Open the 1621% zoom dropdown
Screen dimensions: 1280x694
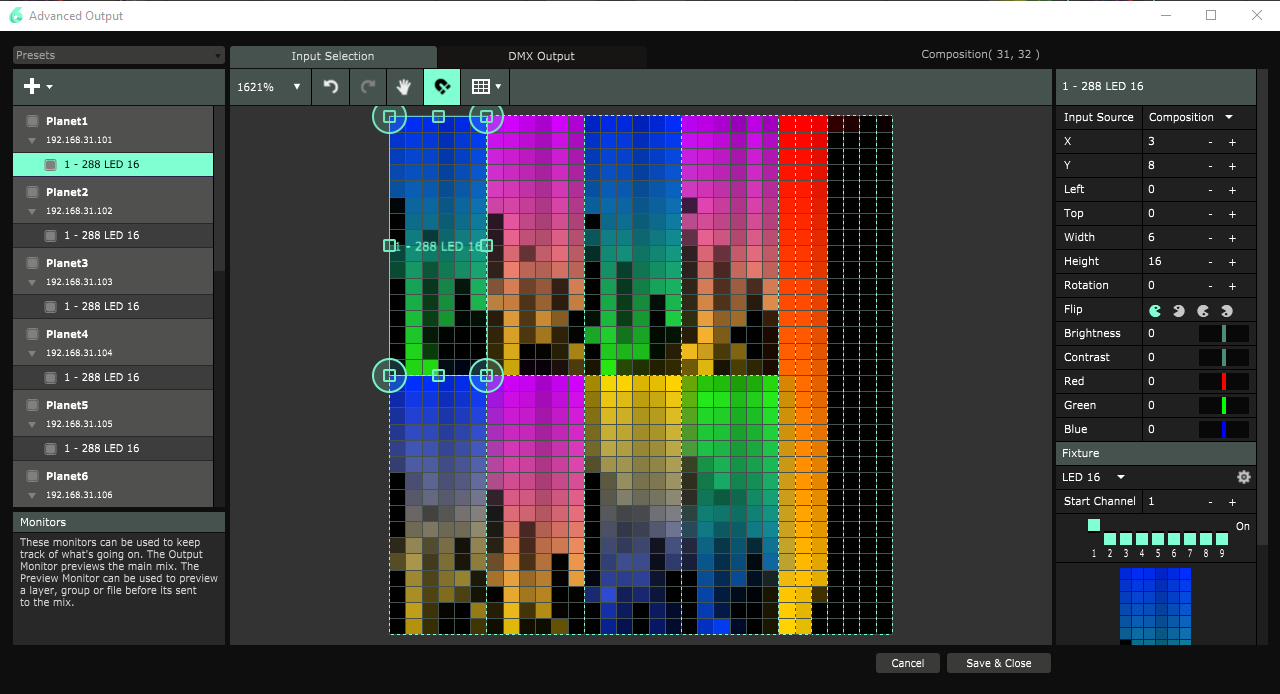[269, 87]
